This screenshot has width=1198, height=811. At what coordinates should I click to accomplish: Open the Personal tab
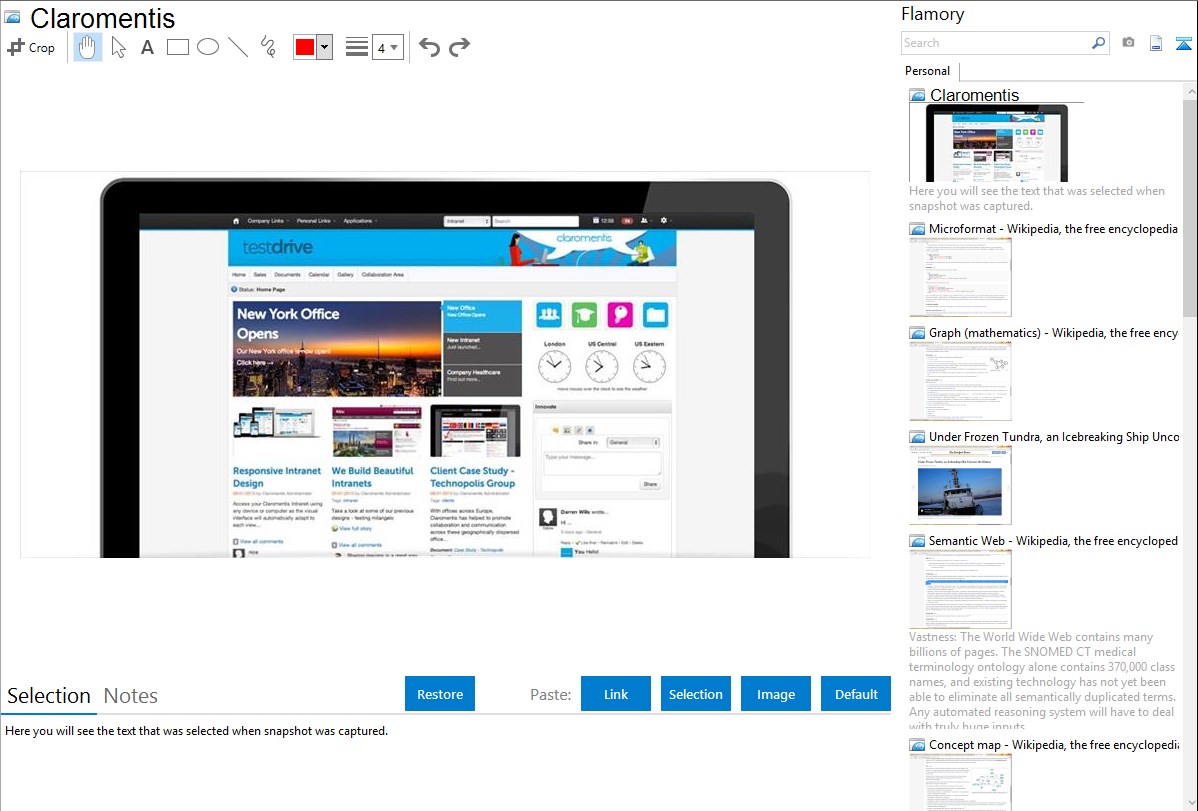(928, 71)
